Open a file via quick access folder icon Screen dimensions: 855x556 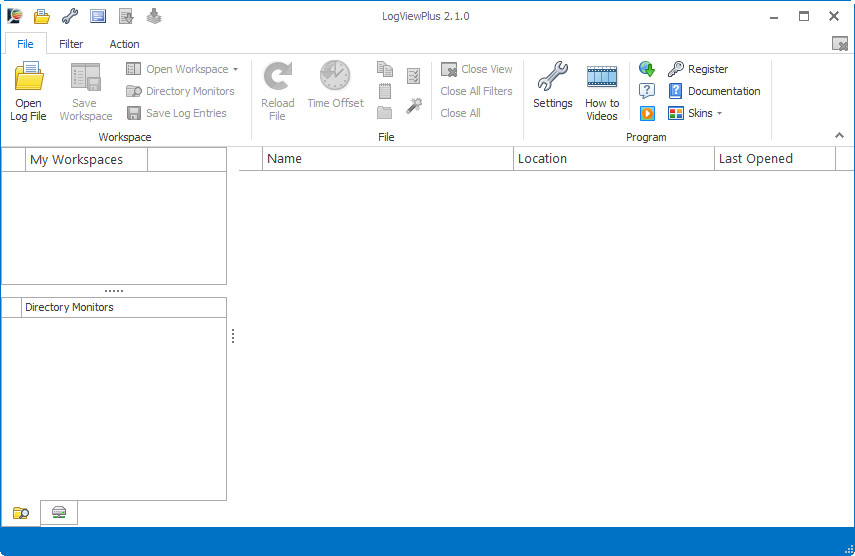41,16
